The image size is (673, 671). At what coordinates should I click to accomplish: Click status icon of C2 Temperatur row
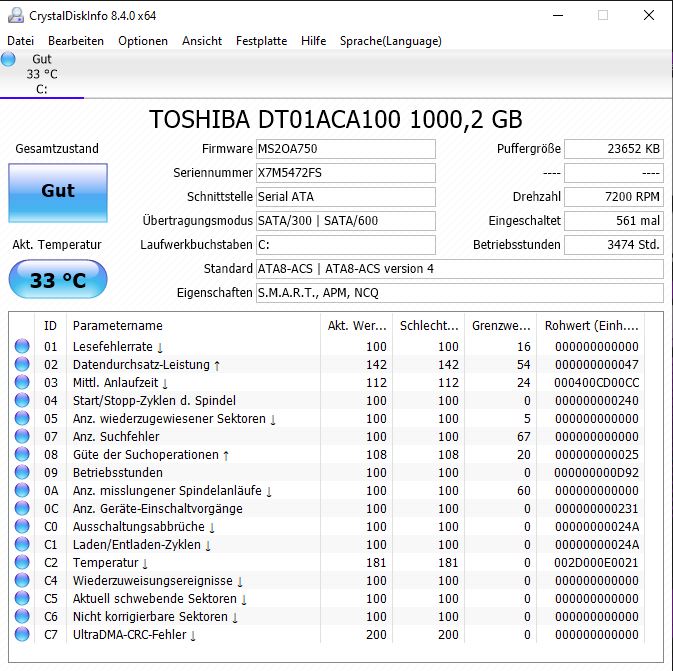pyautogui.click(x=22, y=562)
